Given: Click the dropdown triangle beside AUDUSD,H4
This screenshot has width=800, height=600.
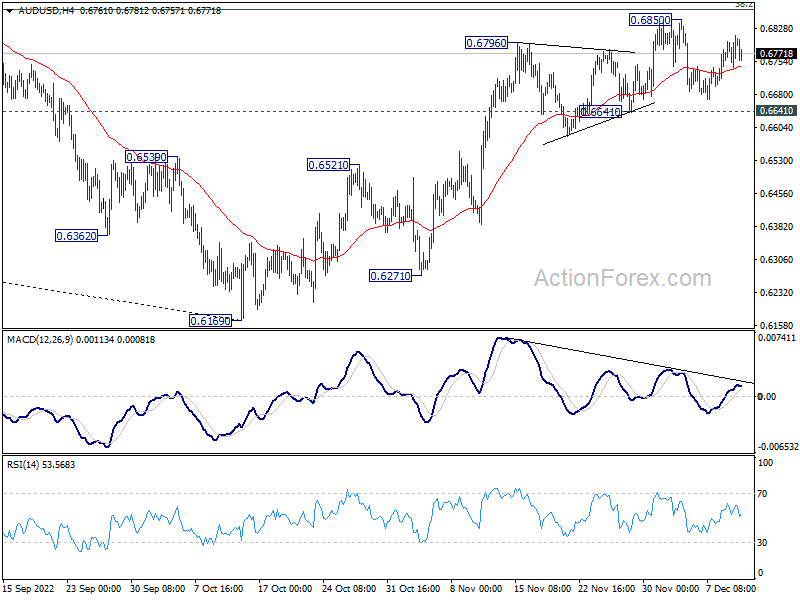Looking at the screenshot, I should (x=10, y=11).
